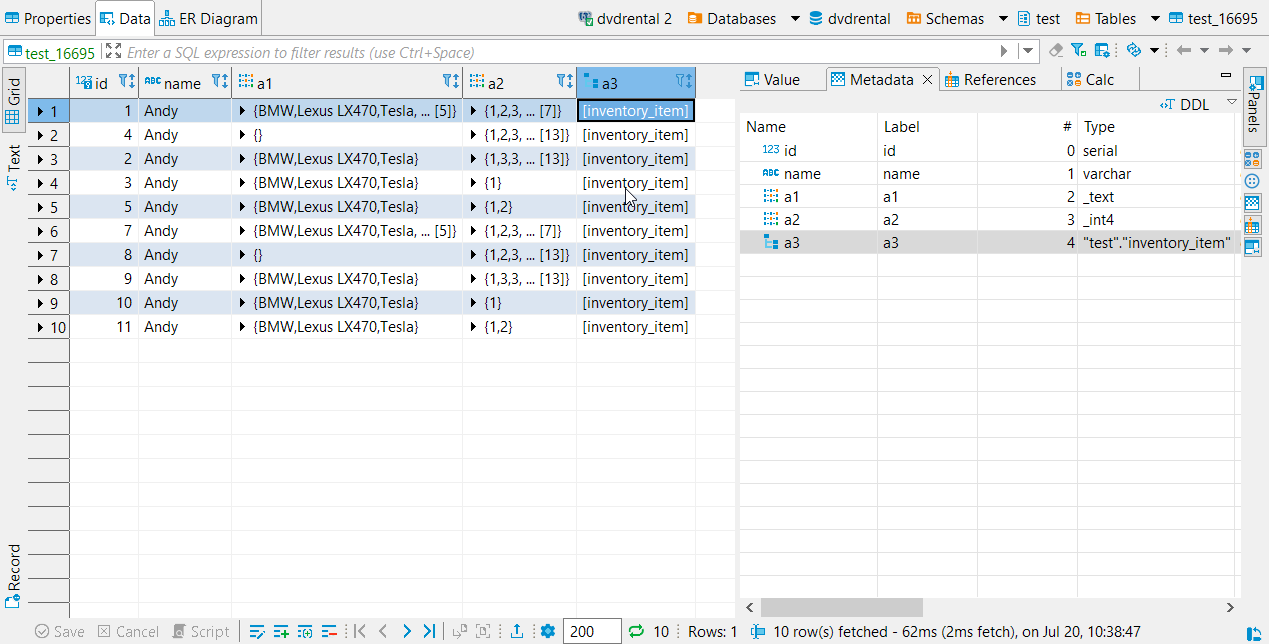Image resolution: width=1269 pixels, height=644 pixels.
Task: Toggle sort/filter on a1 column
Action: tap(451, 82)
